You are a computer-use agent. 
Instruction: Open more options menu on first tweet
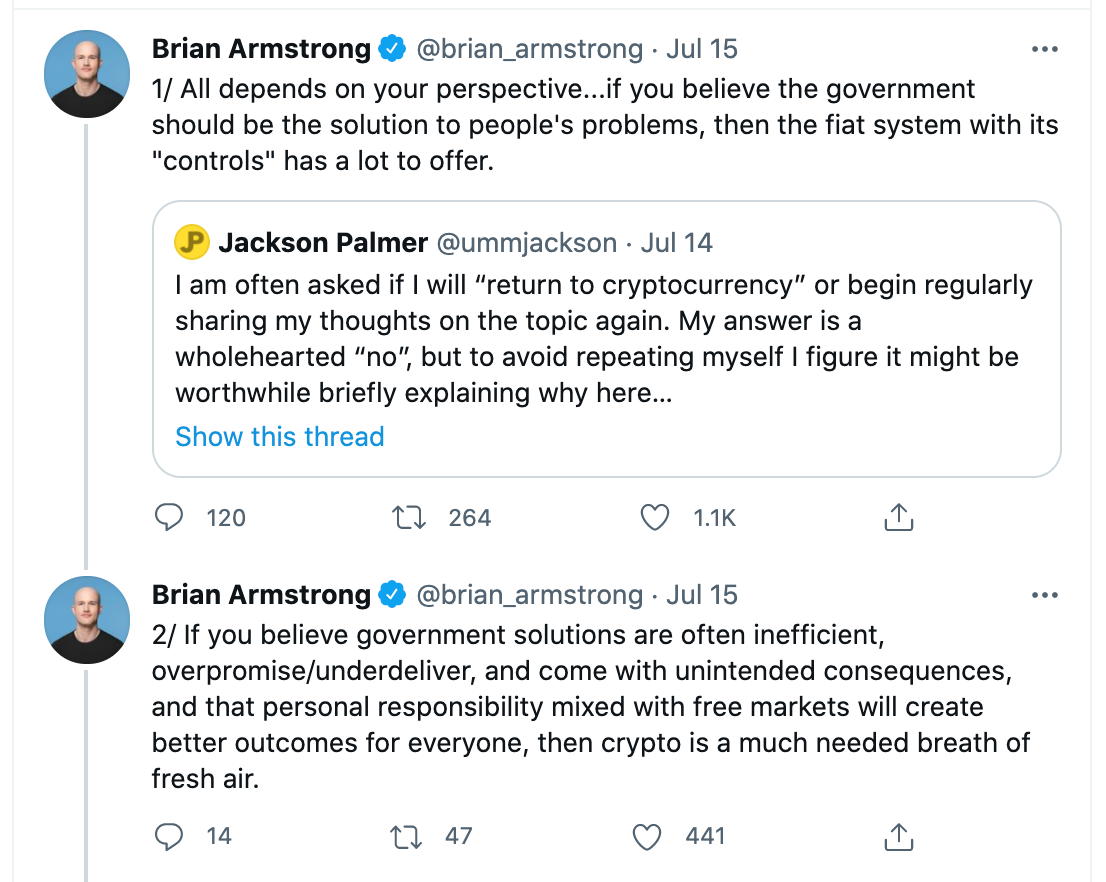[x=1044, y=48]
